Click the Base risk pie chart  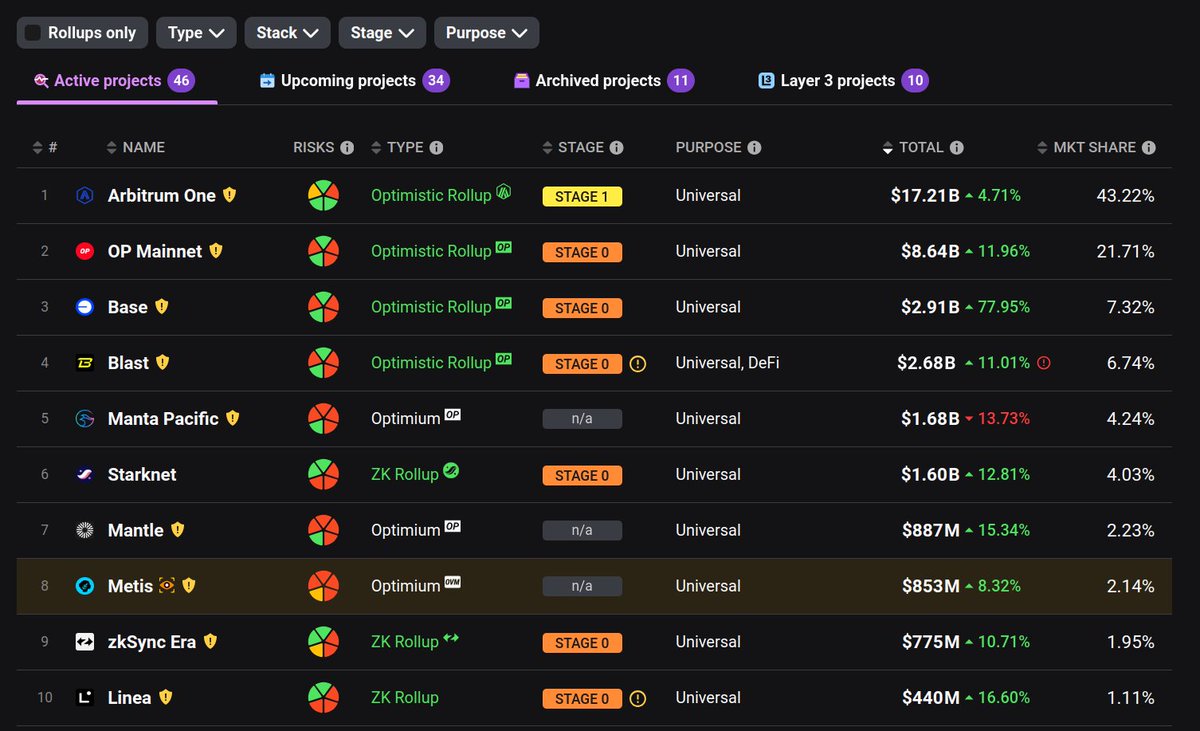[323, 308]
